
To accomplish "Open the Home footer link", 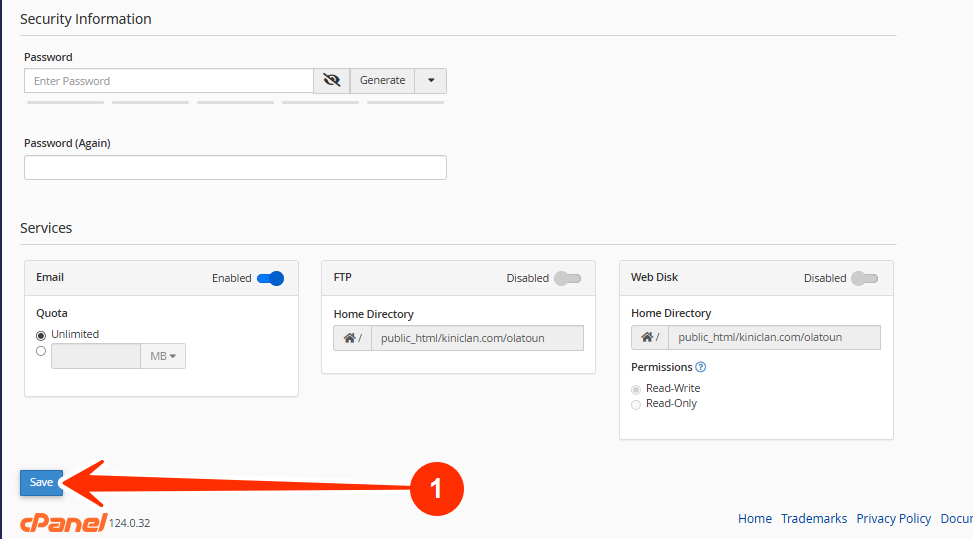I will tap(754, 519).
